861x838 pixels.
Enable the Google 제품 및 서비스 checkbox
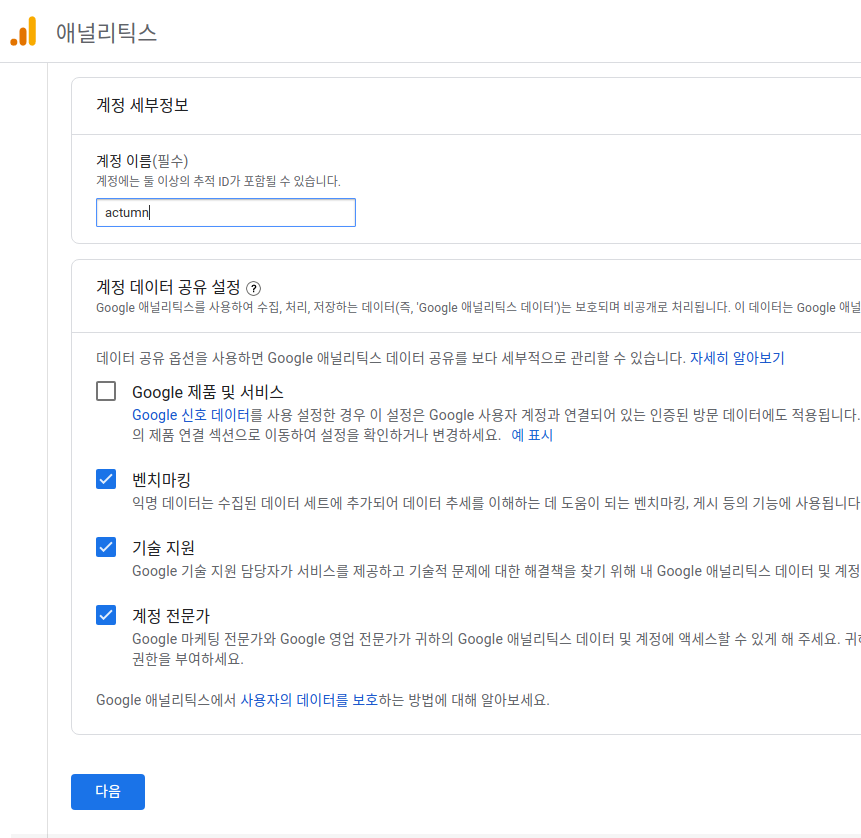105,392
